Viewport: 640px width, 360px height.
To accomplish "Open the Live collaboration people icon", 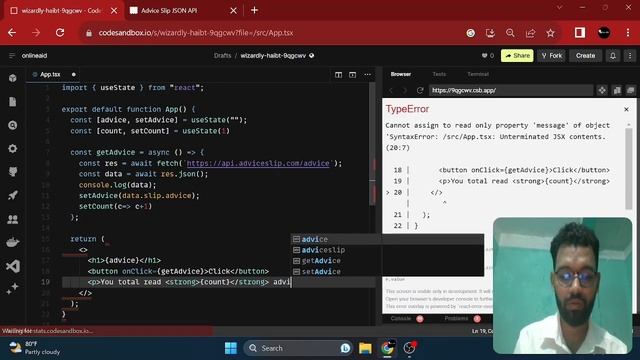I will click(x=13, y=220).
